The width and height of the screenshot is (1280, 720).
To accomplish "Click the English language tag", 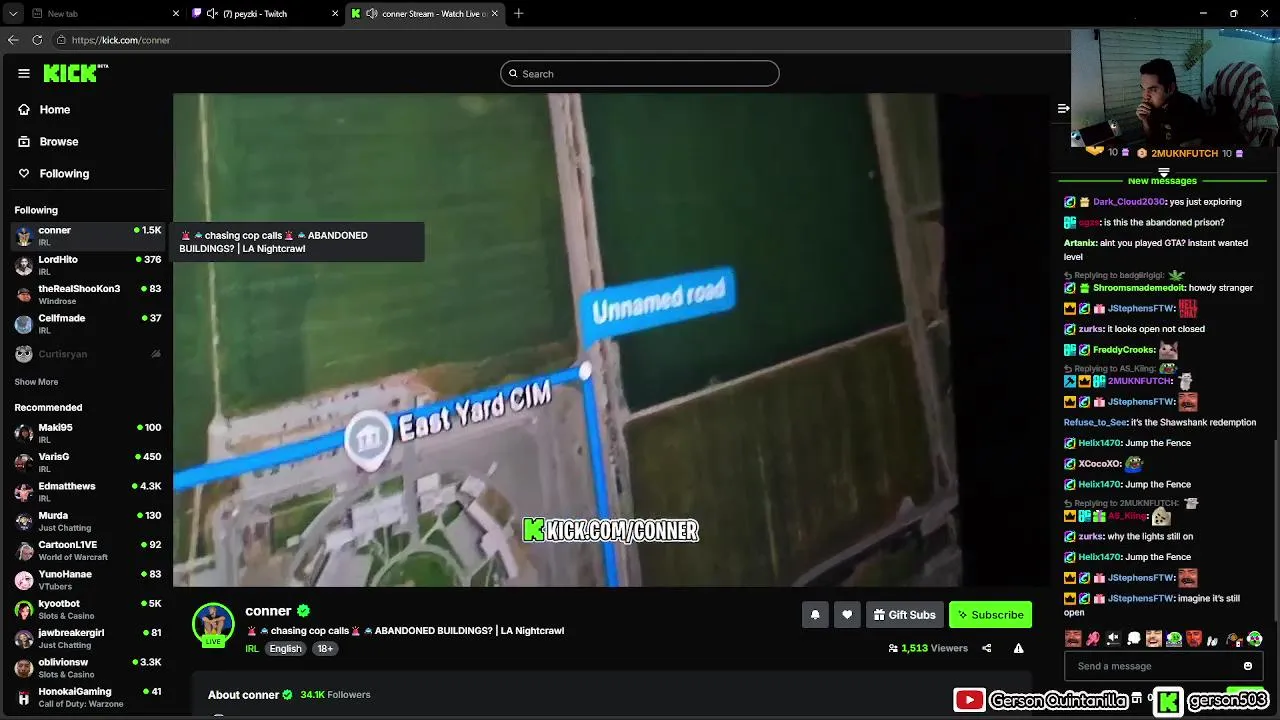I will point(285,648).
